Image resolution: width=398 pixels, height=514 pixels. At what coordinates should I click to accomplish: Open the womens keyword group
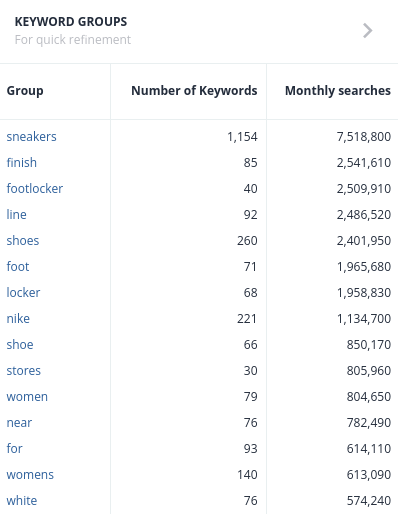pyautogui.click(x=30, y=475)
